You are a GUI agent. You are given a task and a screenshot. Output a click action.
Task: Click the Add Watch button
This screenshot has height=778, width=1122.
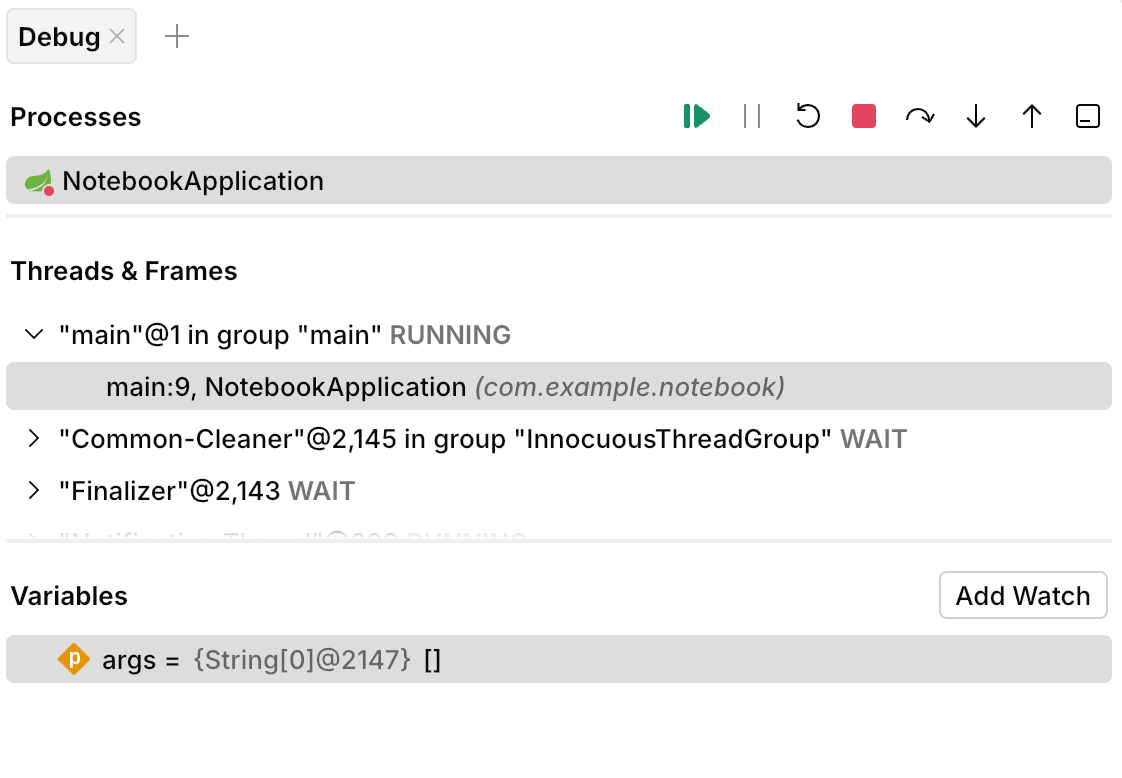click(1023, 595)
